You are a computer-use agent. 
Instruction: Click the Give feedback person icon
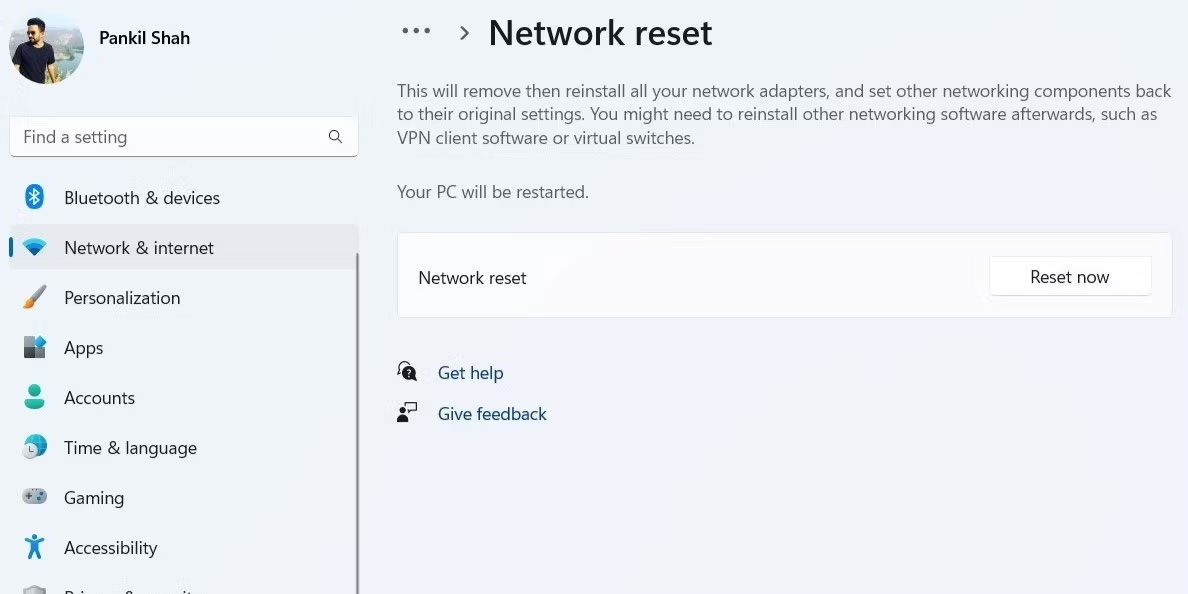tap(408, 412)
